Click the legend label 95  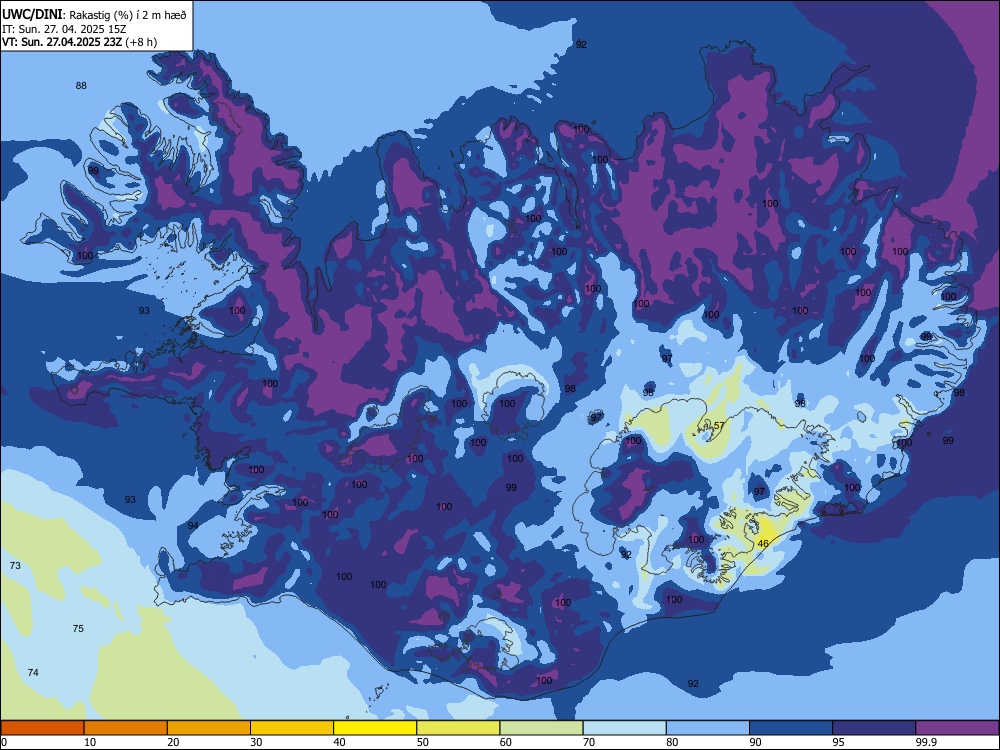click(839, 742)
